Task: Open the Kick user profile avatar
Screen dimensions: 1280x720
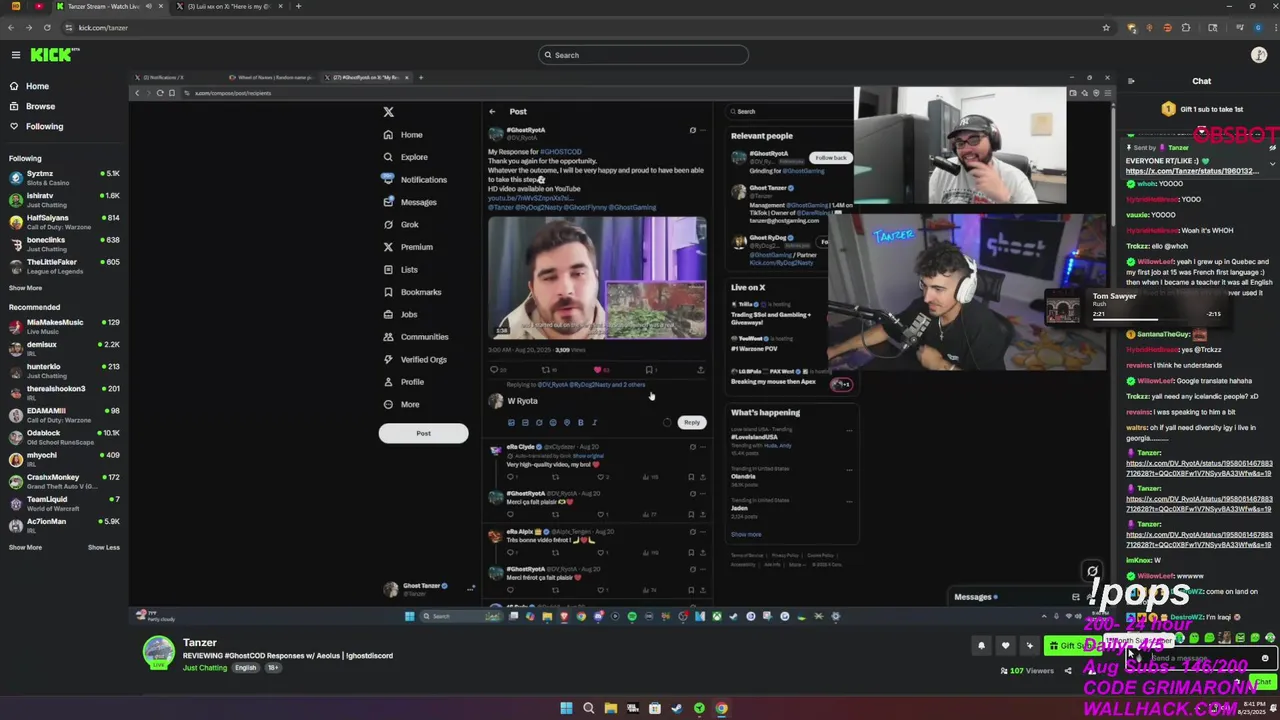Action: point(1259,55)
